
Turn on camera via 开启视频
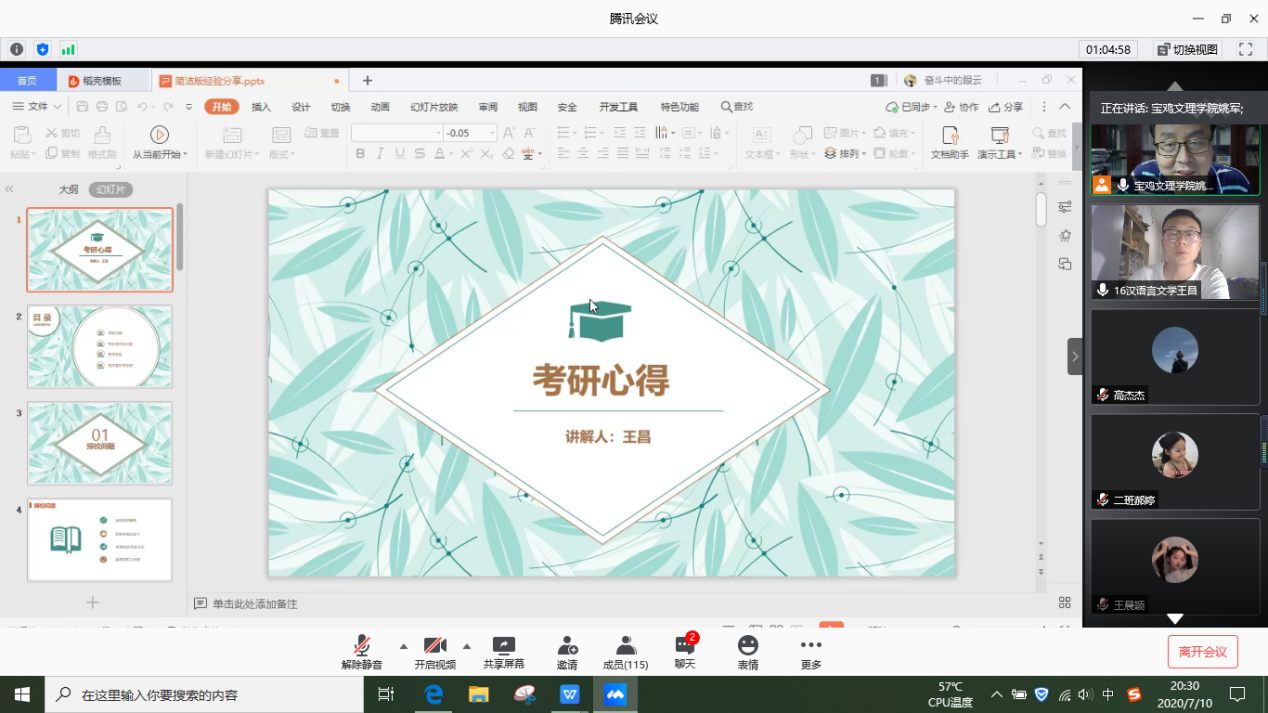[x=435, y=646]
